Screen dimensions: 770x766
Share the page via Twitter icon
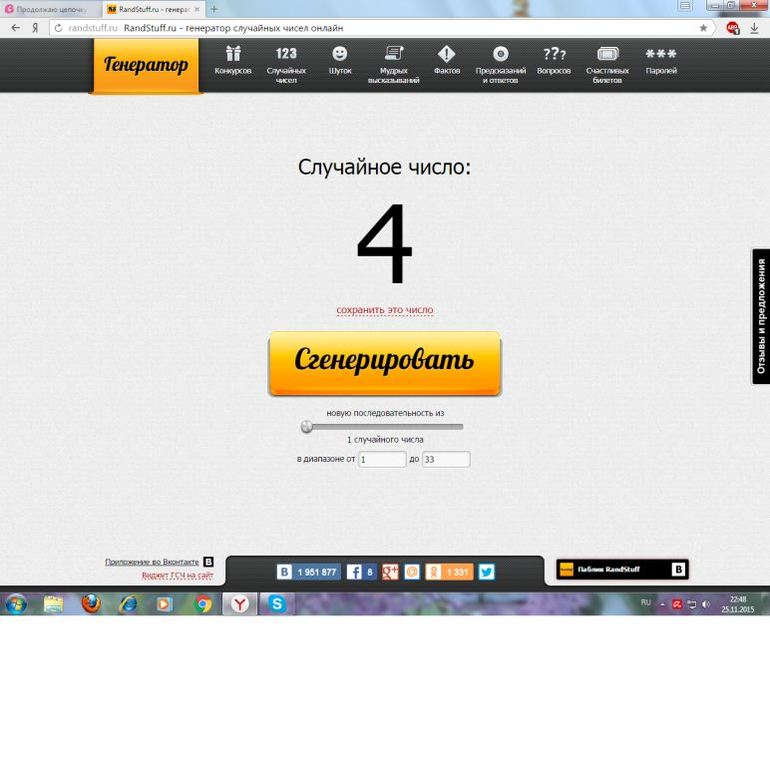click(486, 572)
